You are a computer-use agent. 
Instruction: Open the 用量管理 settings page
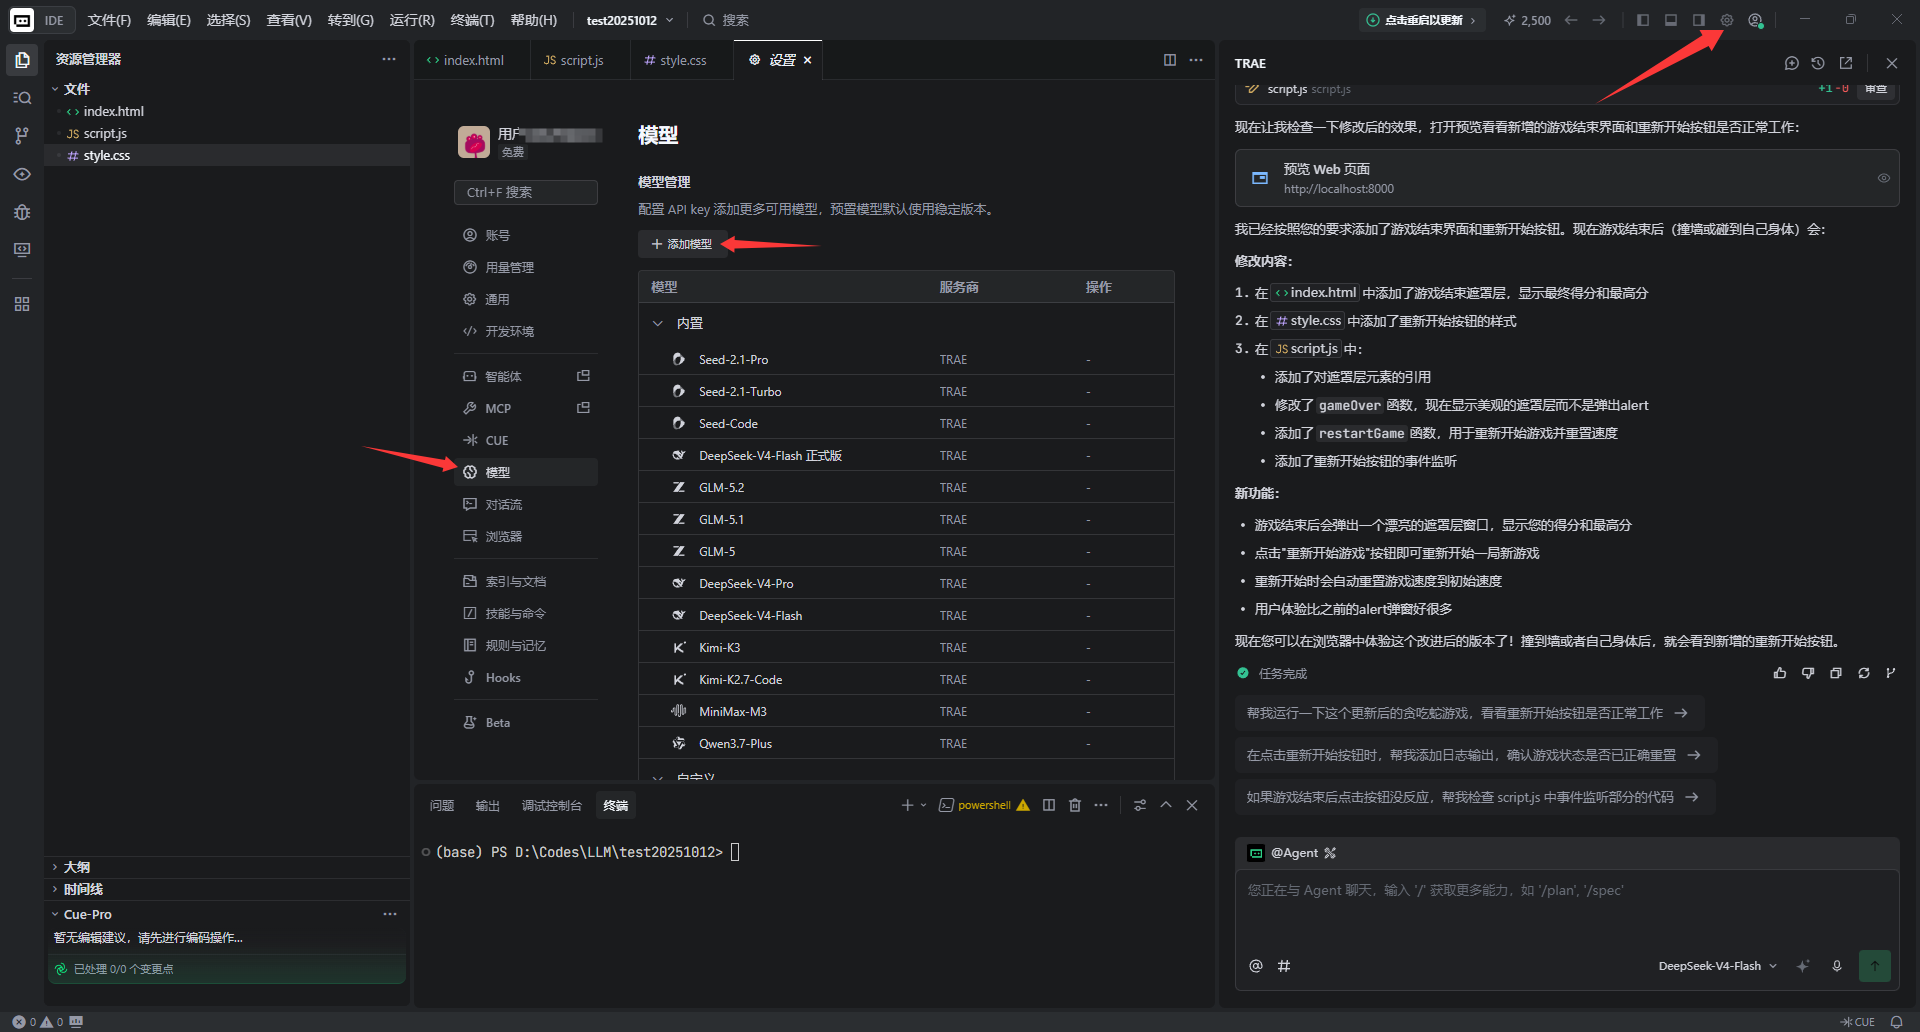tap(526, 267)
